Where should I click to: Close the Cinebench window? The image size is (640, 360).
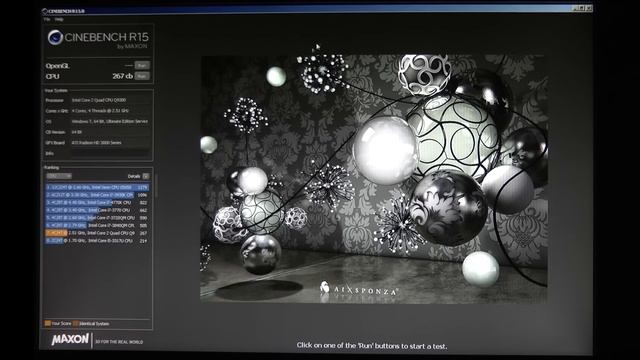pos(588,8)
